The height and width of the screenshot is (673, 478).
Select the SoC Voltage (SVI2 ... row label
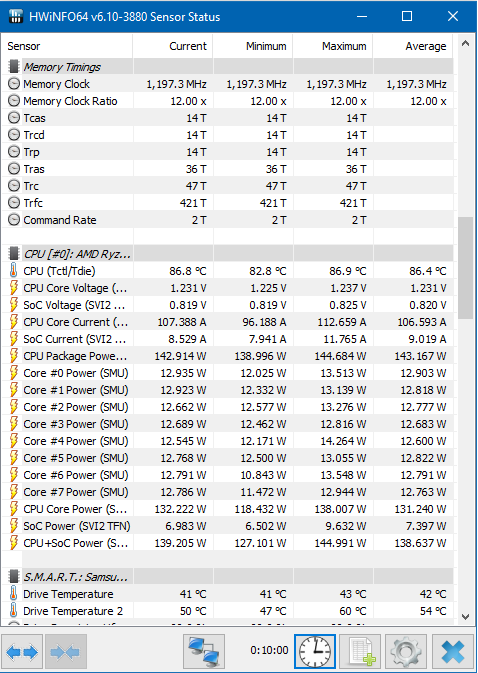pyautogui.click(x=75, y=305)
